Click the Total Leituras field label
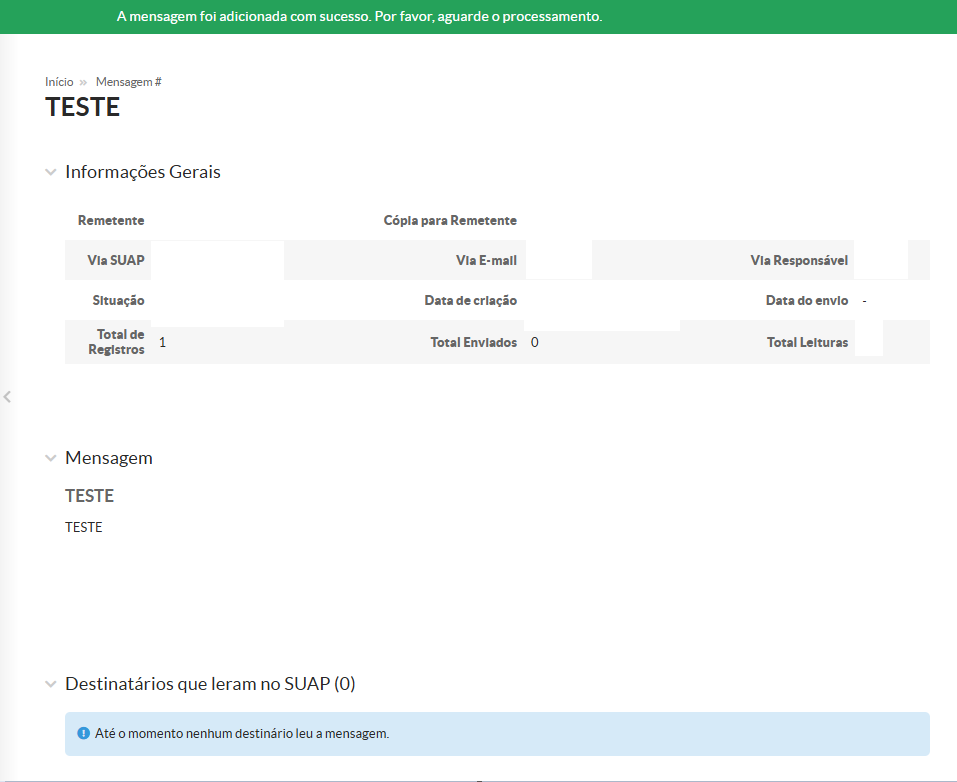 807,342
